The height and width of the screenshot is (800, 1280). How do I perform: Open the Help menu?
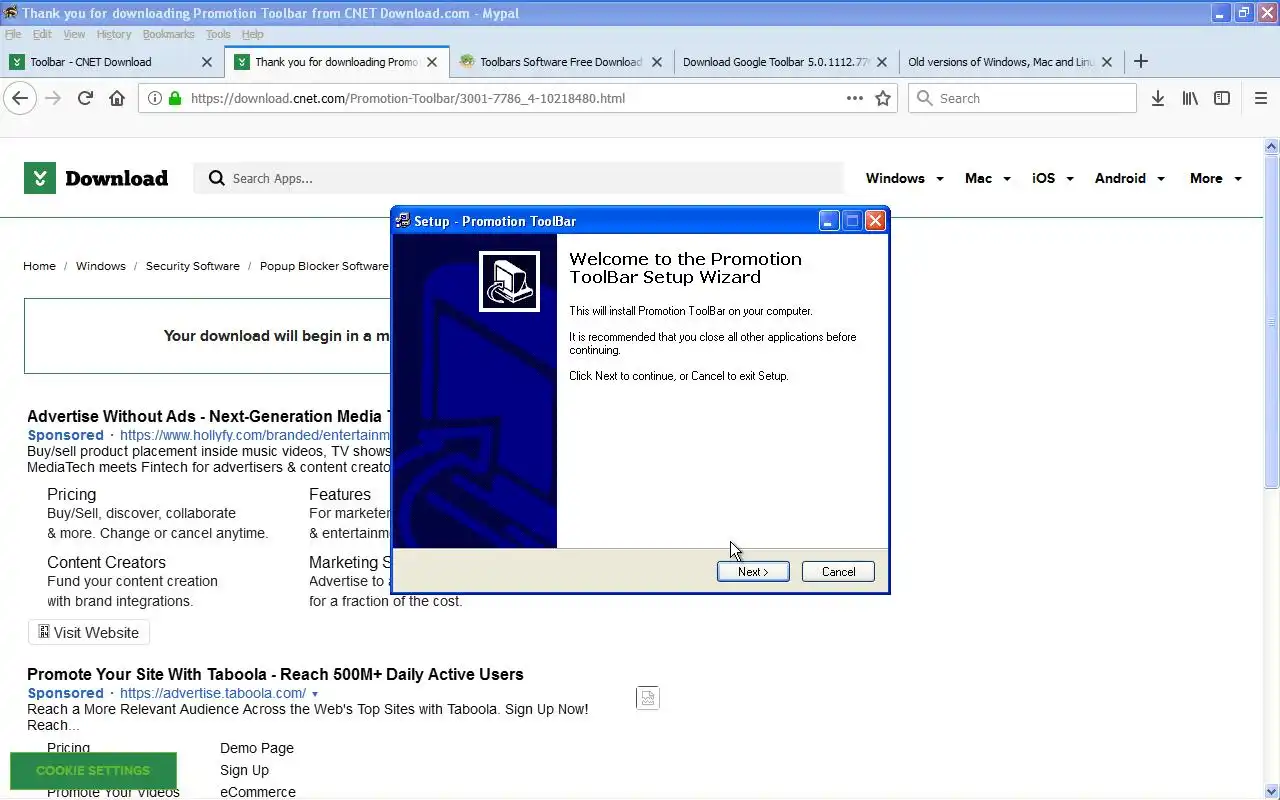[252, 34]
